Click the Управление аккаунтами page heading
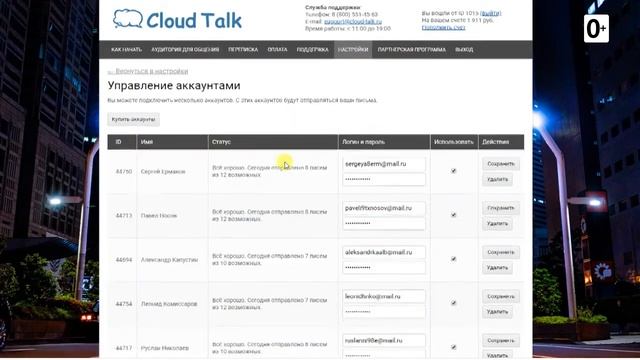This screenshot has width=640, height=360. 174,85
